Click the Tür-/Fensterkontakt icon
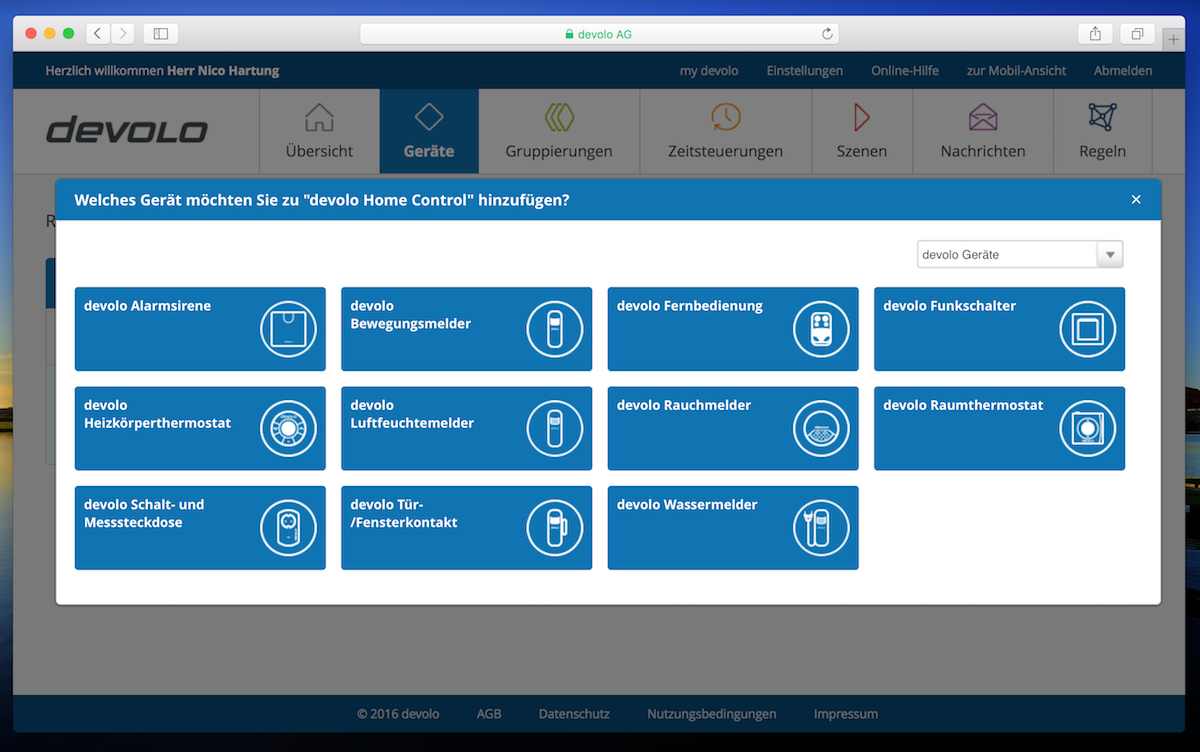1200x752 pixels. 555,528
